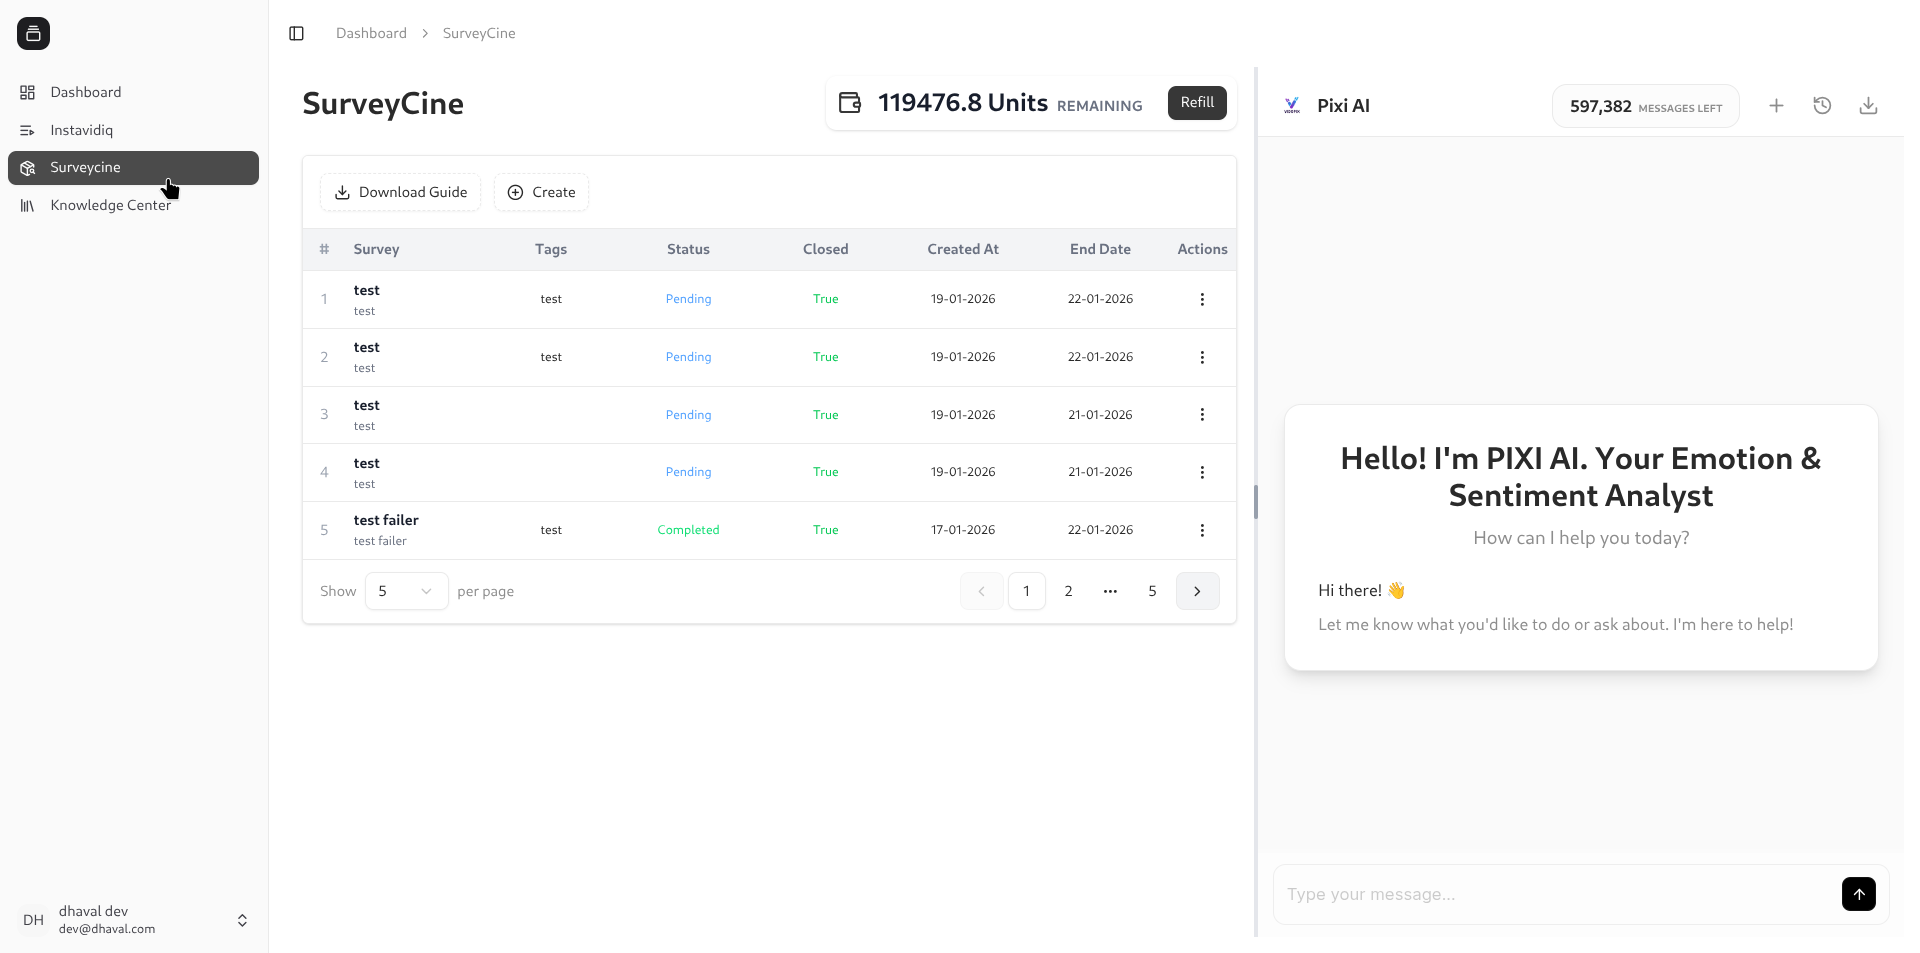Viewport: 1920px width, 953px height.
Task: Click the Created At column header
Action: pyautogui.click(x=963, y=249)
